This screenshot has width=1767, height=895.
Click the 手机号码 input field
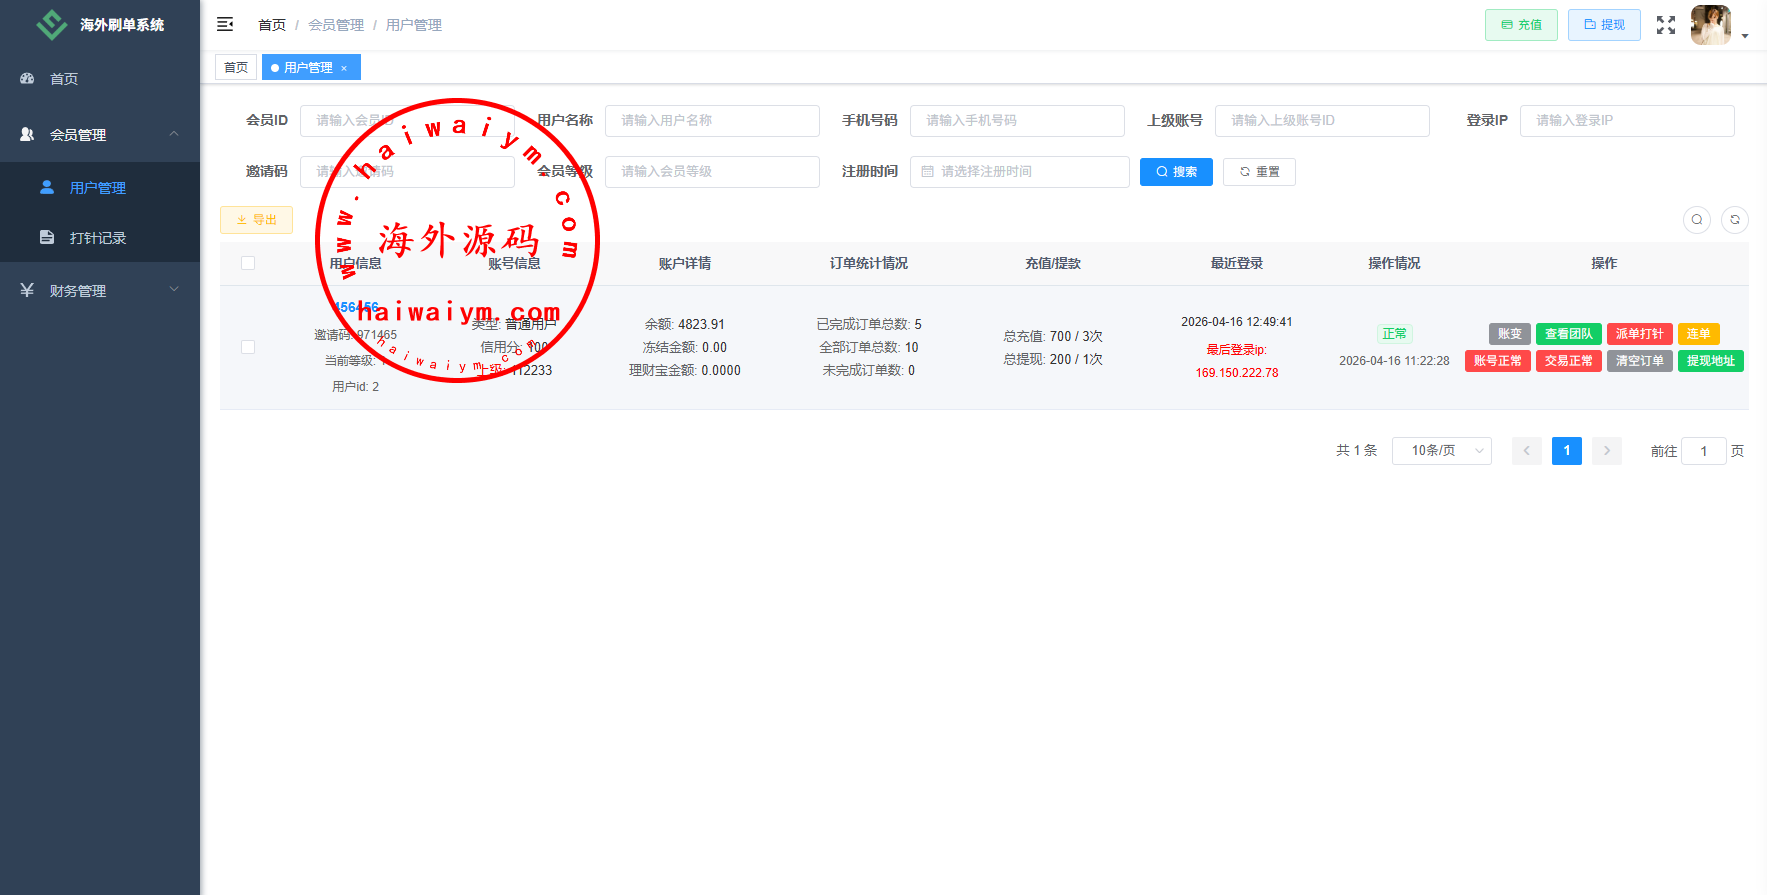click(x=1016, y=121)
